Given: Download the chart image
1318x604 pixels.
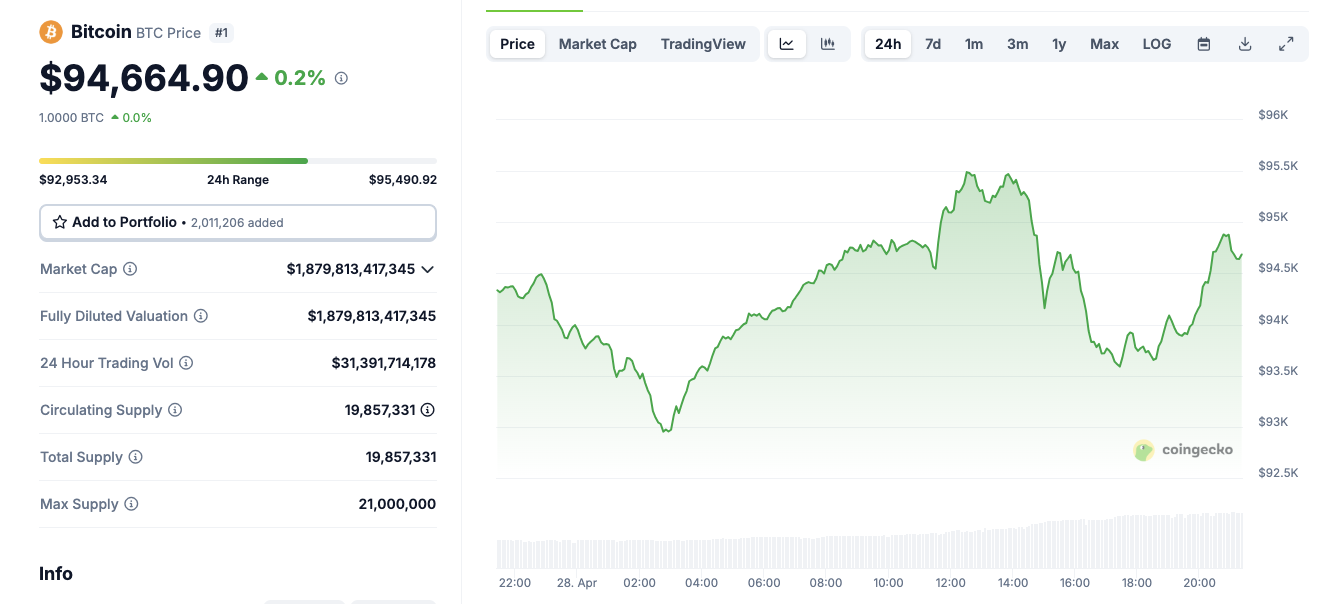Looking at the screenshot, I should tap(1245, 43).
